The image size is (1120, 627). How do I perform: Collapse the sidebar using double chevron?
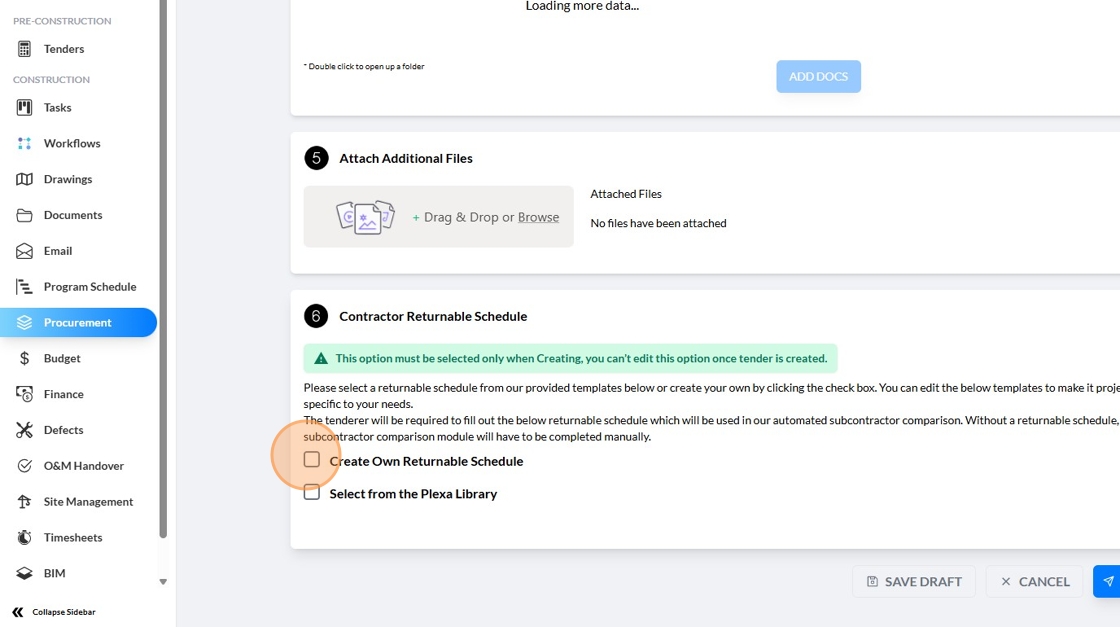pyautogui.click(x=18, y=612)
